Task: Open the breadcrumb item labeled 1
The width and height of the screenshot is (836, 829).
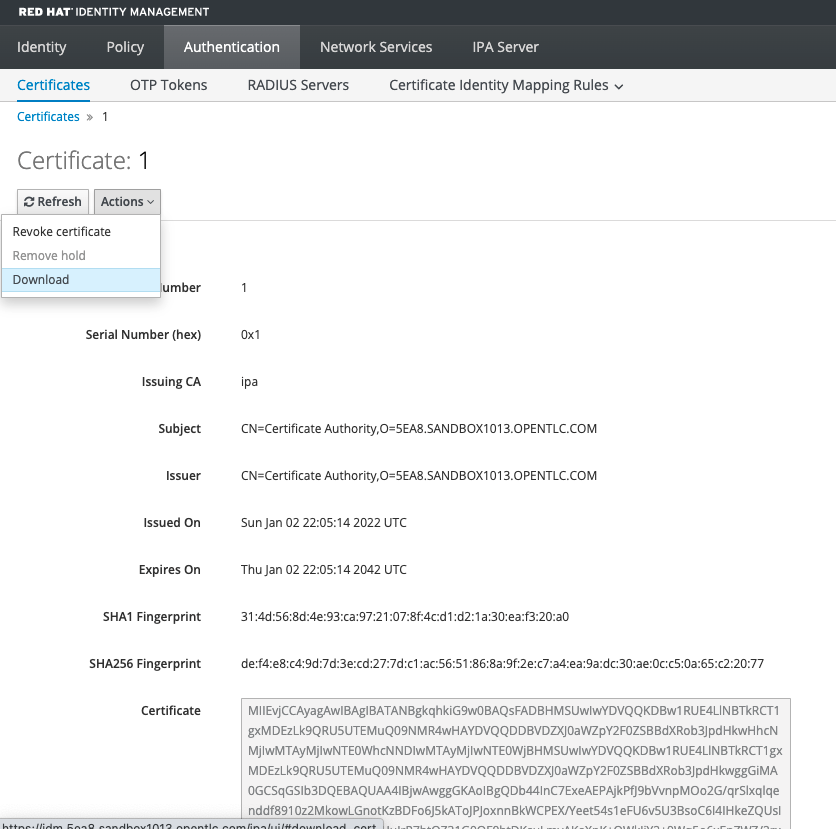Action: coord(104,116)
